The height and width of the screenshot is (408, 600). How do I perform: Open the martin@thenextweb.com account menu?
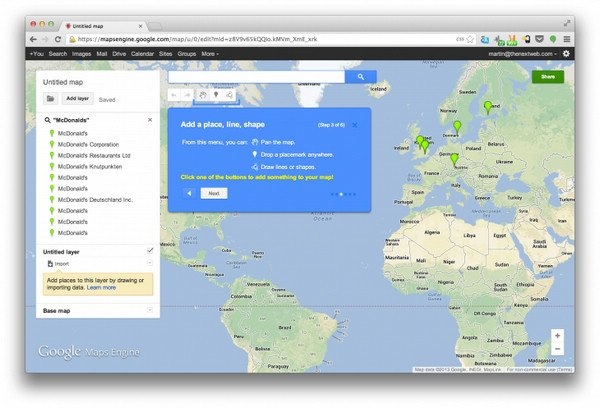(x=522, y=54)
